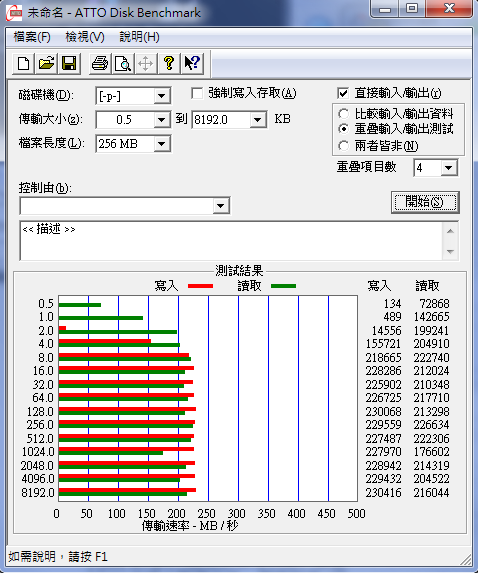
Task: Click the 4096.0 transfer size row label
Action: pos(38,479)
